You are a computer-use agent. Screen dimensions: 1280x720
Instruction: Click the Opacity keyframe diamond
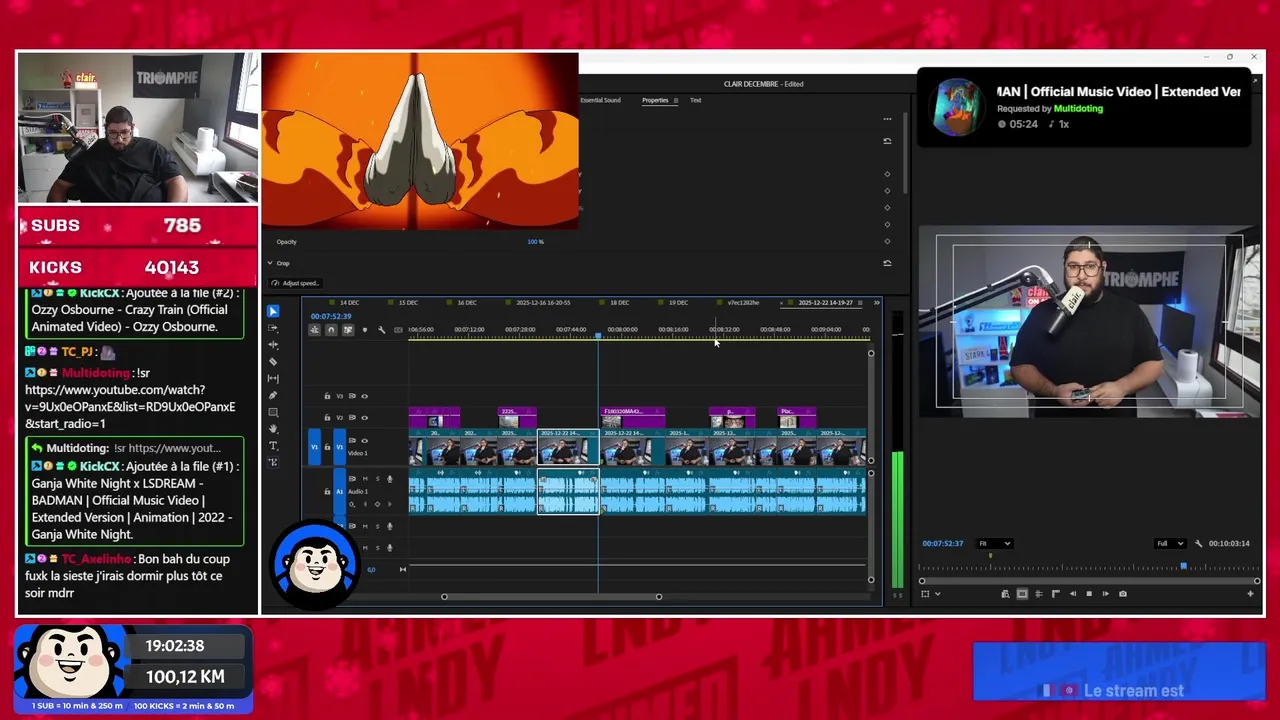click(x=887, y=241)
